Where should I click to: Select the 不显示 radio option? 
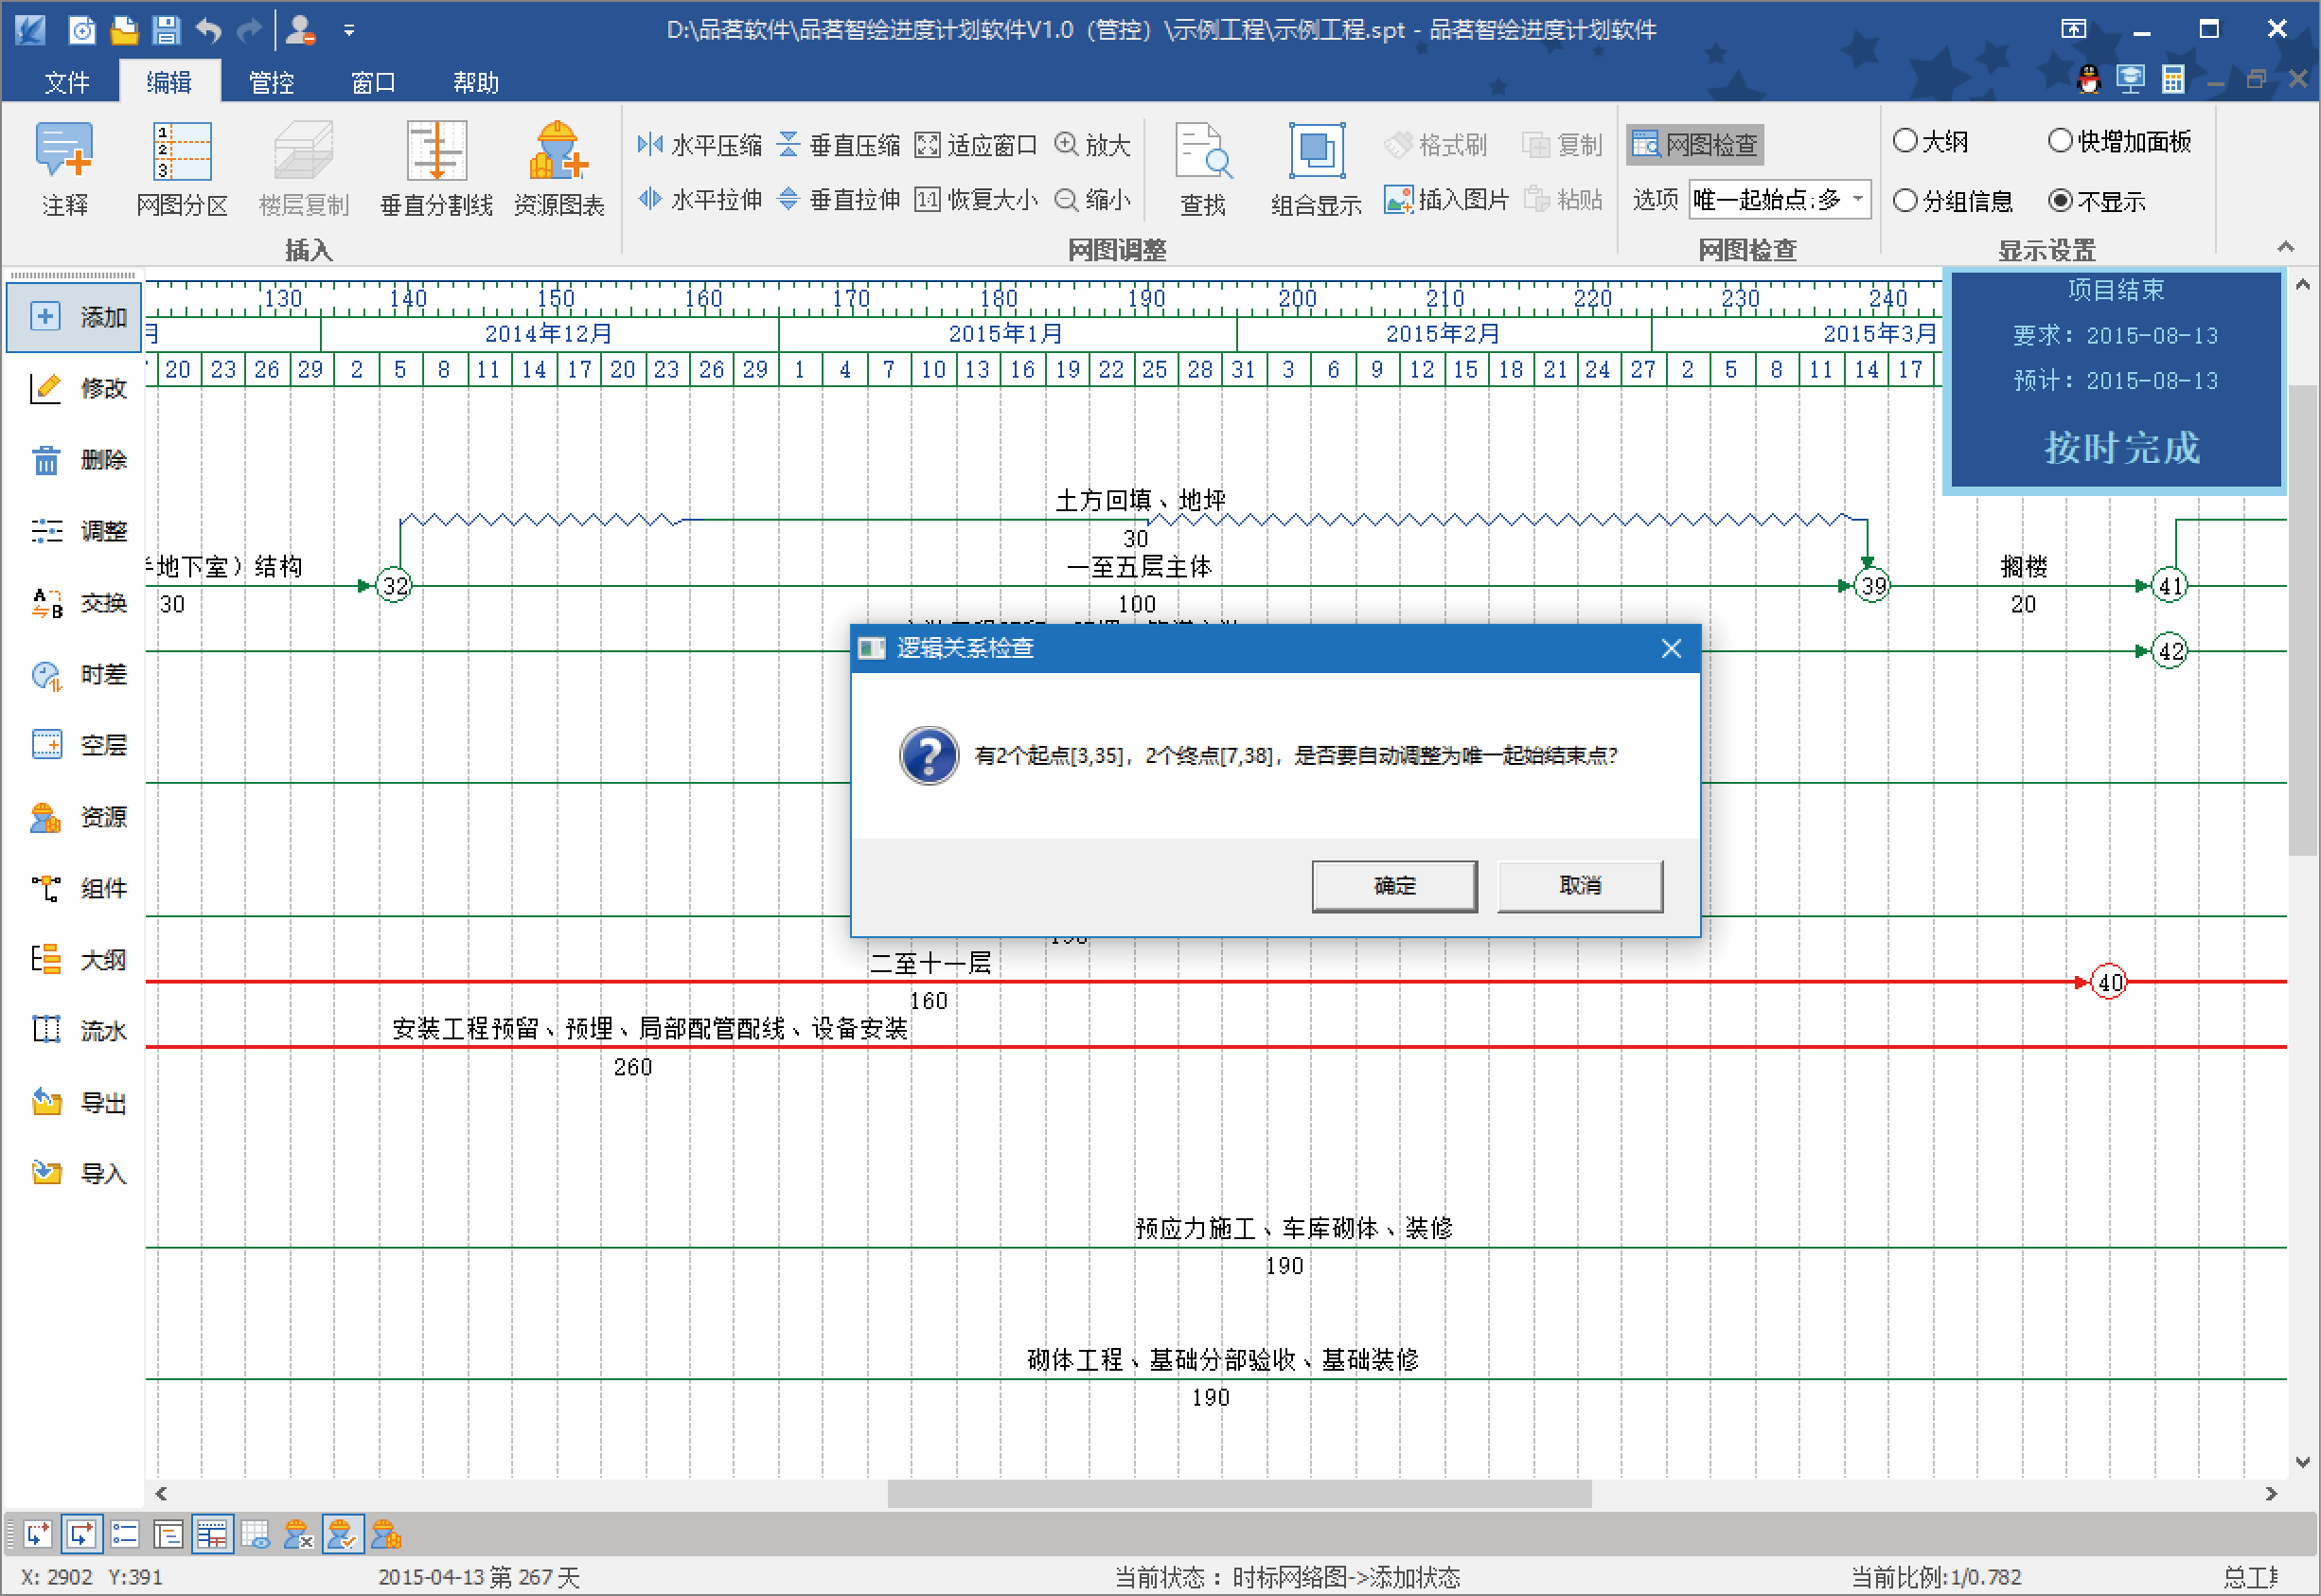(x=2060, y=201)
